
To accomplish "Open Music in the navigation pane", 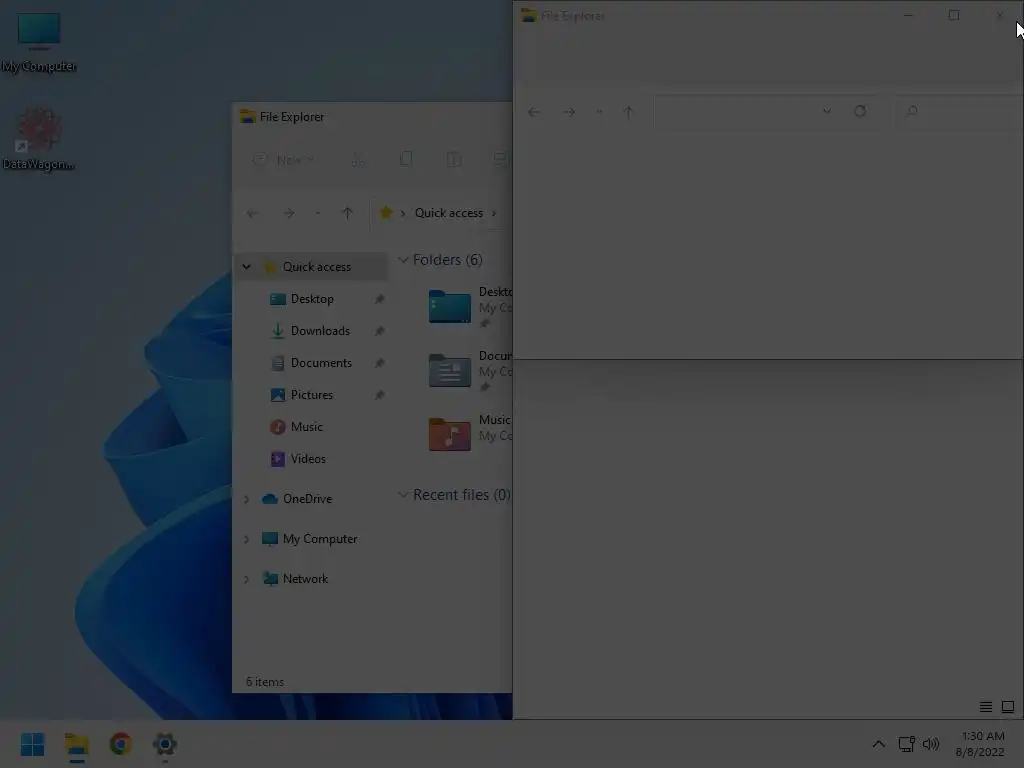I will (x=307, y=427).
